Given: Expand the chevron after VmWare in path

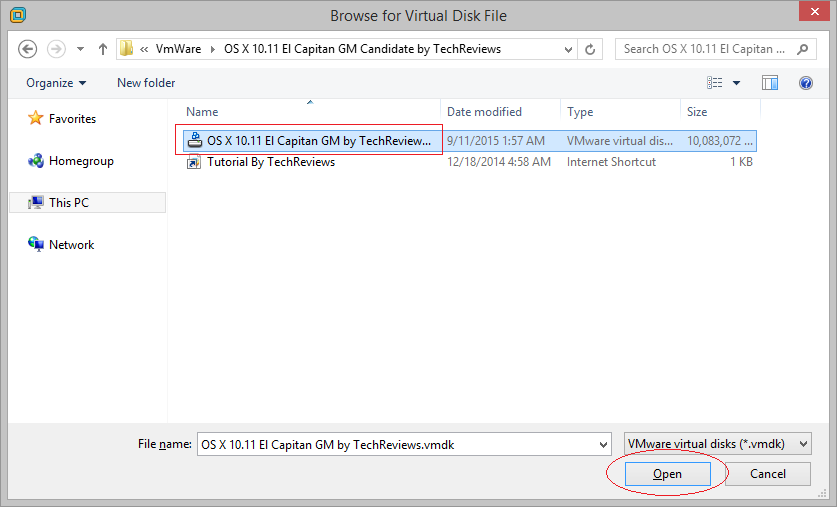Looking at the screenshot, I should click(212, 49).
